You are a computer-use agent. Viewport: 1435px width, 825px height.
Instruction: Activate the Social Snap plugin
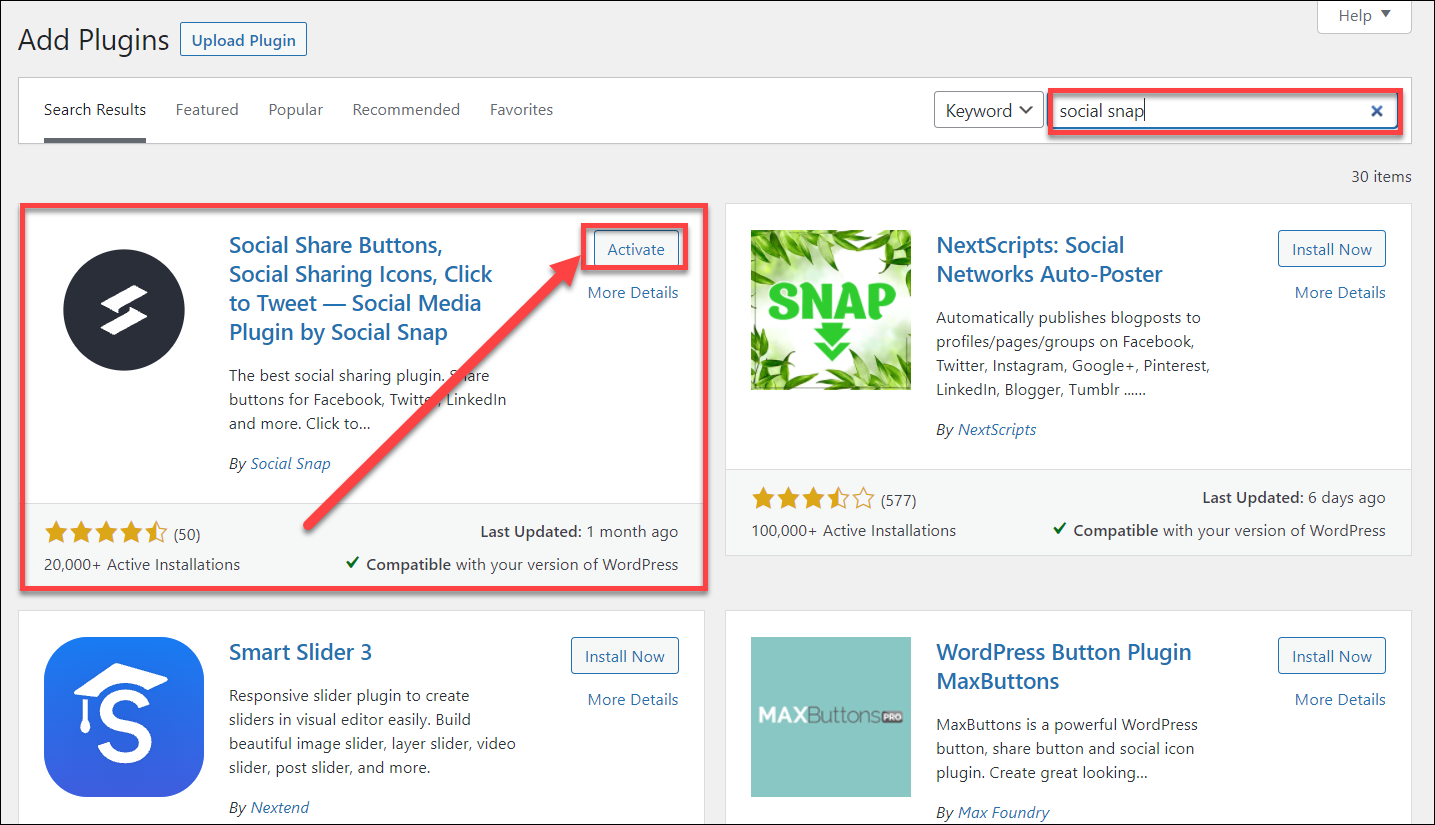[x=636, y=249]
